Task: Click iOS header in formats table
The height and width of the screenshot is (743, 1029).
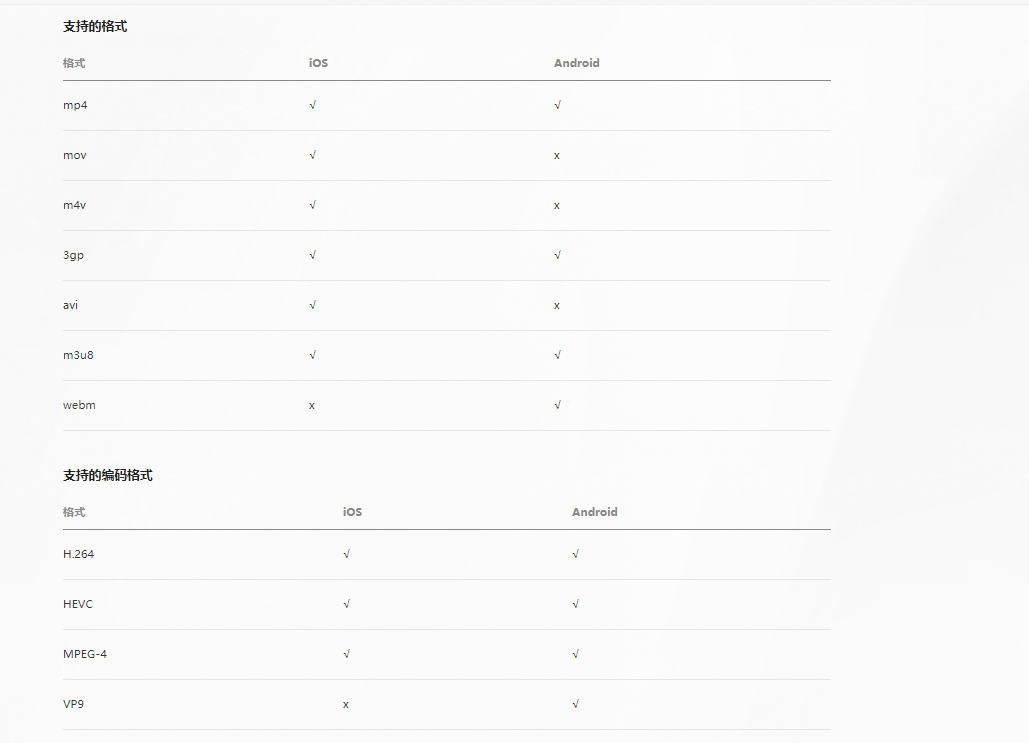Action: click(x=318, y=63)
